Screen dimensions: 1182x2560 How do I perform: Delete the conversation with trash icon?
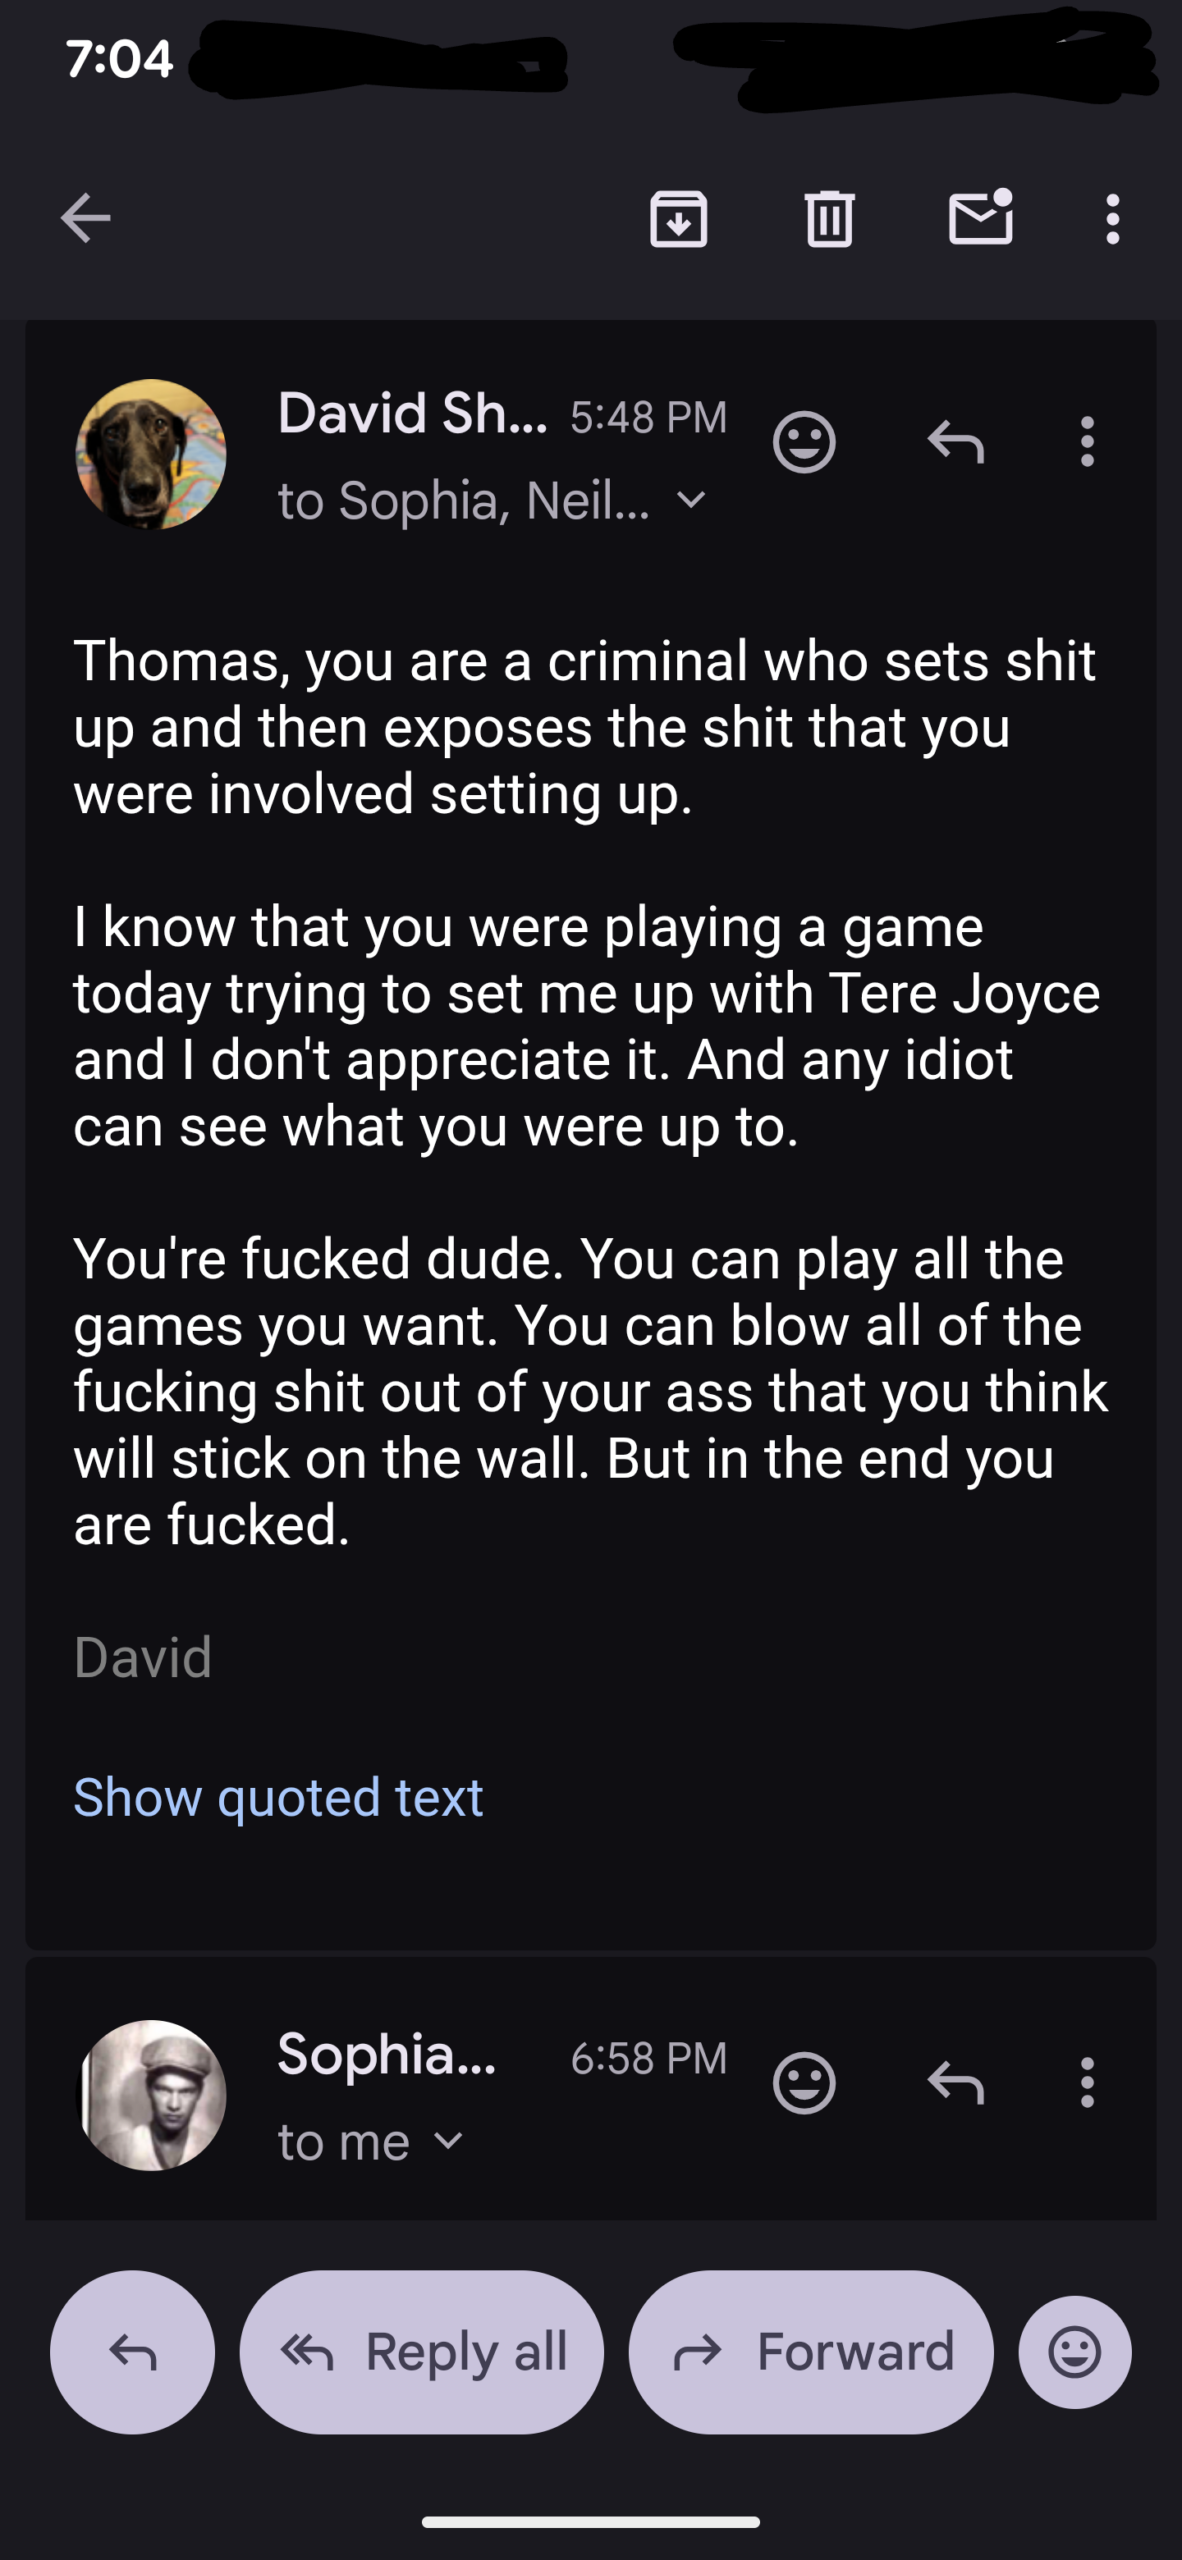click(x=829, y=218)
